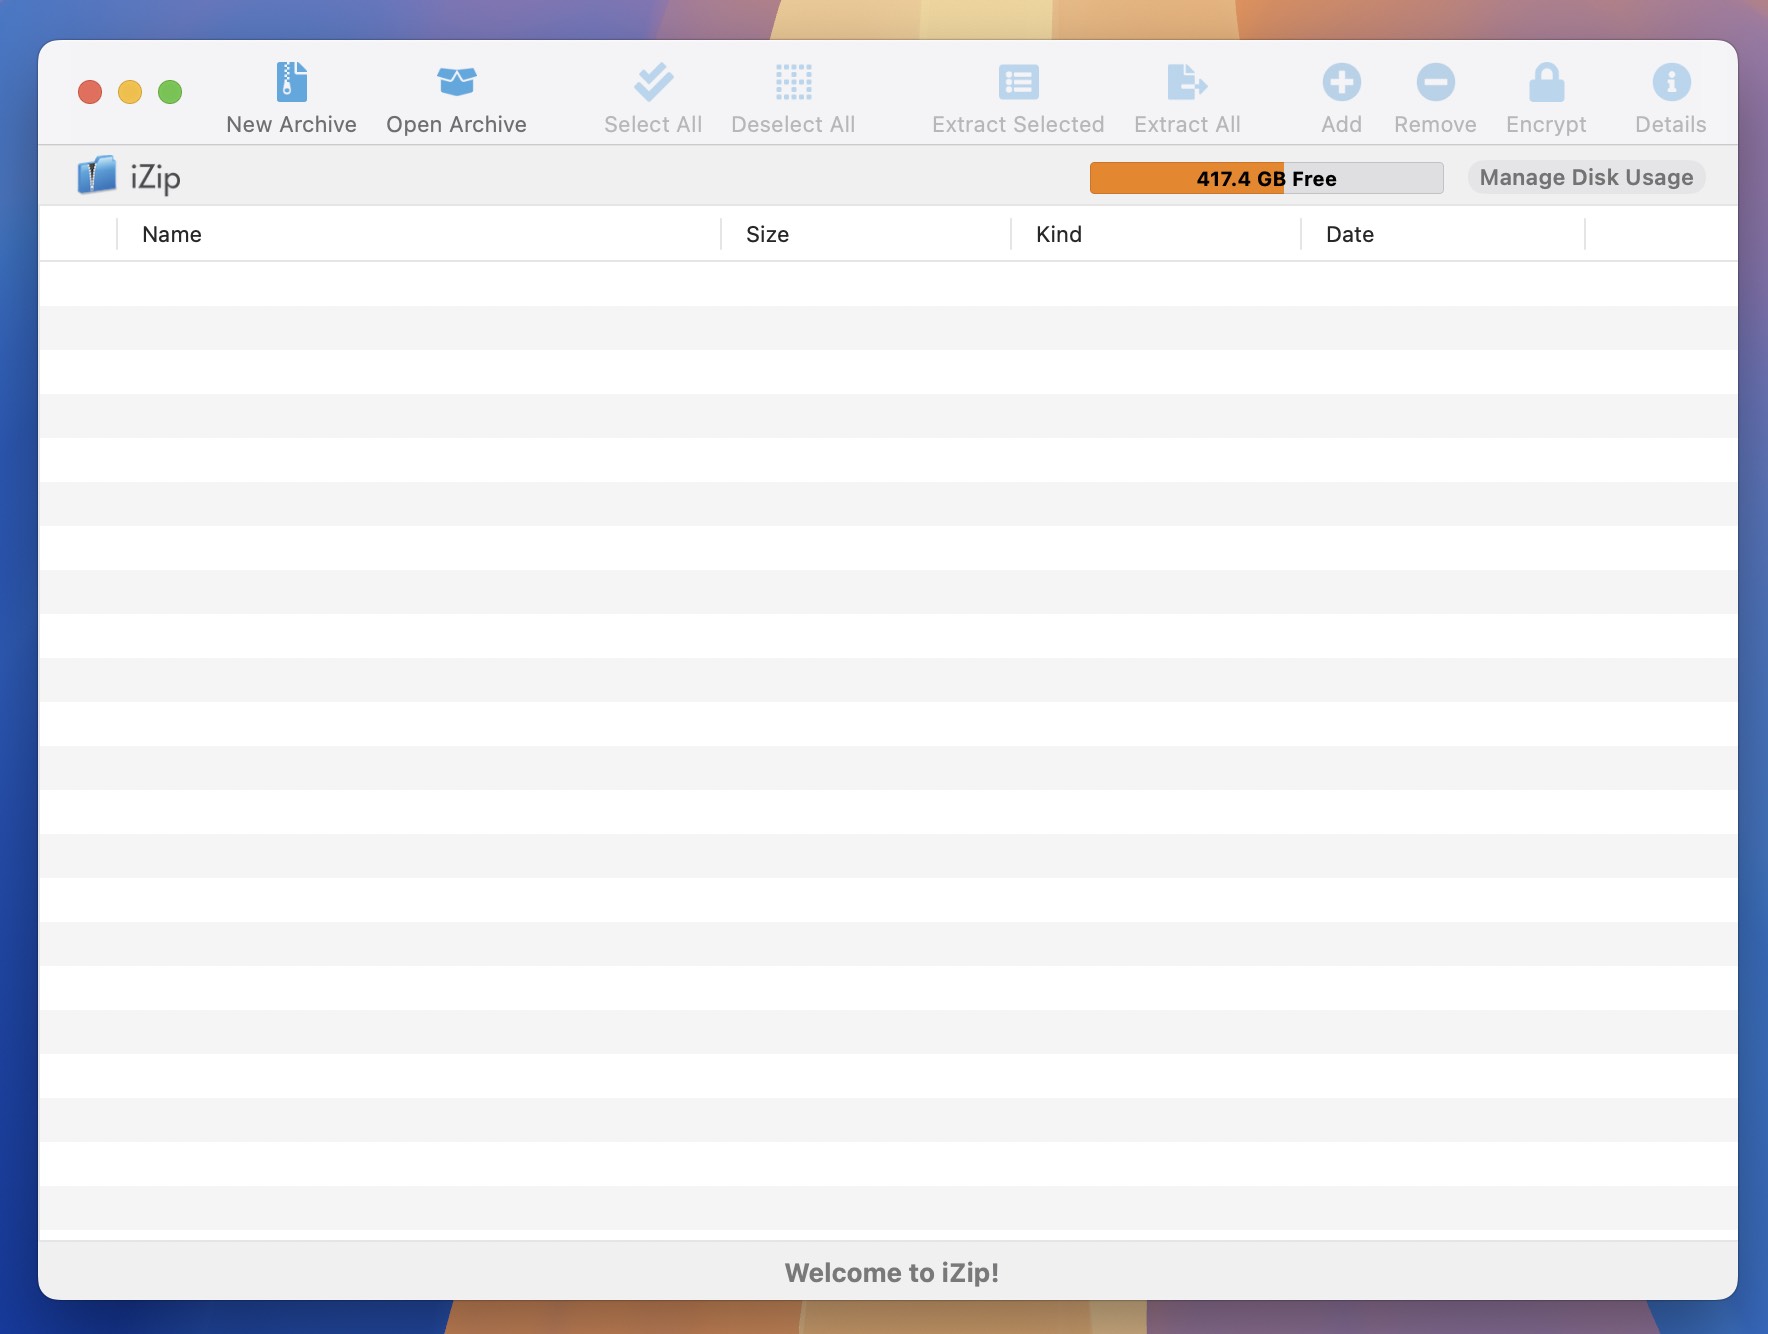Viewport: 1768px width, 1334px height.
Task: Extract Selected files
Action: [1017, 95]
